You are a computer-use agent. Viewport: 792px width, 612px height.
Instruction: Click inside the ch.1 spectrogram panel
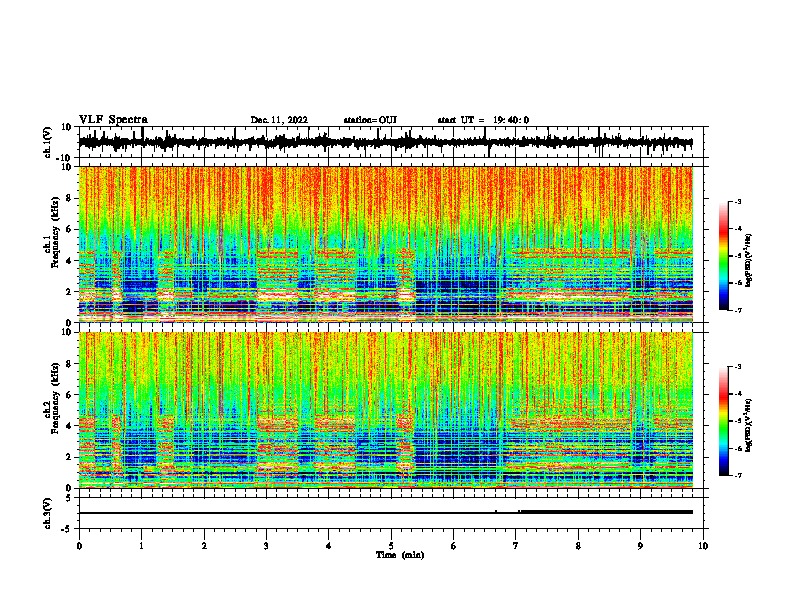[386, 244]
